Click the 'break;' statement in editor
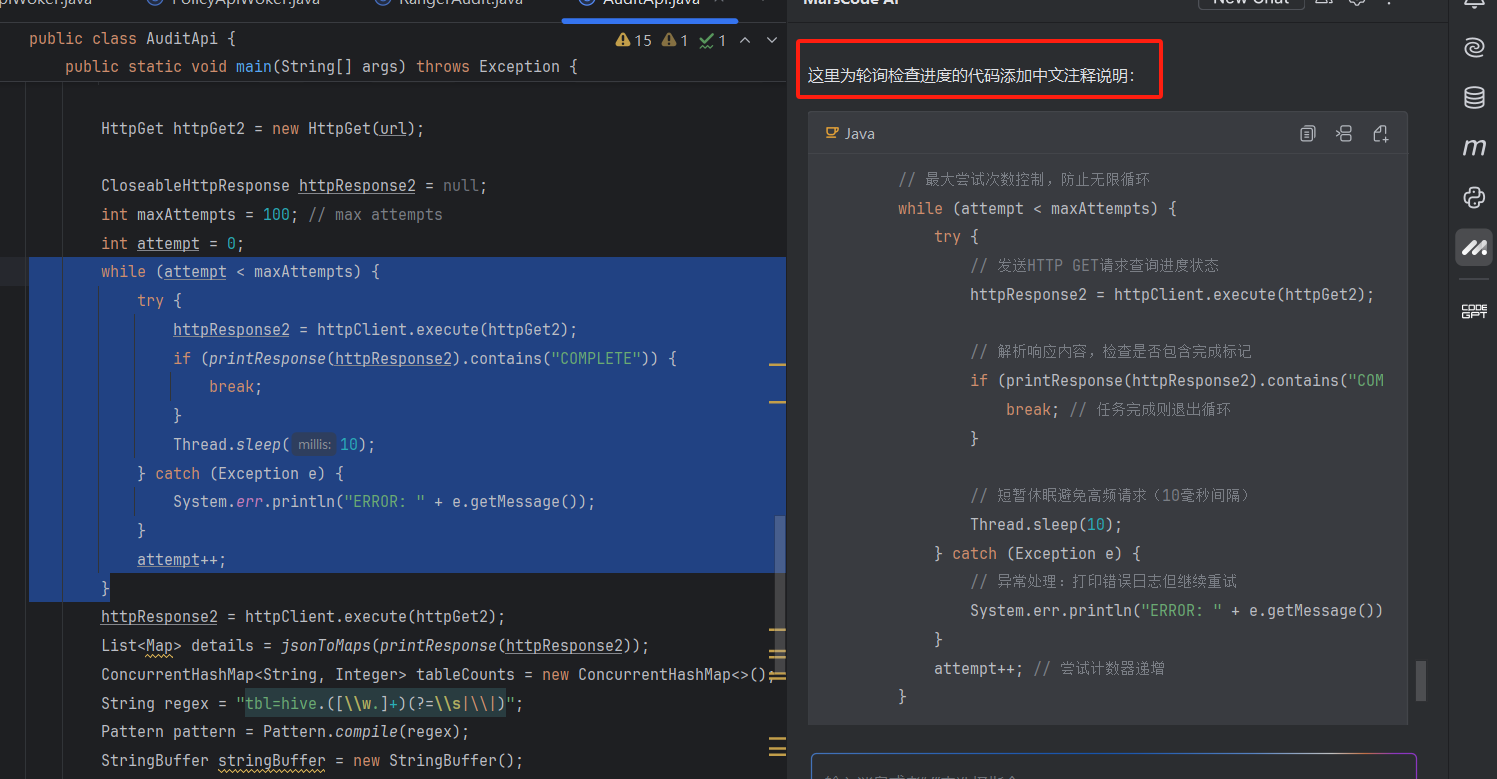Image resolution: width=1497 pixels, height=779 pixels. click(x=235, y=387)
